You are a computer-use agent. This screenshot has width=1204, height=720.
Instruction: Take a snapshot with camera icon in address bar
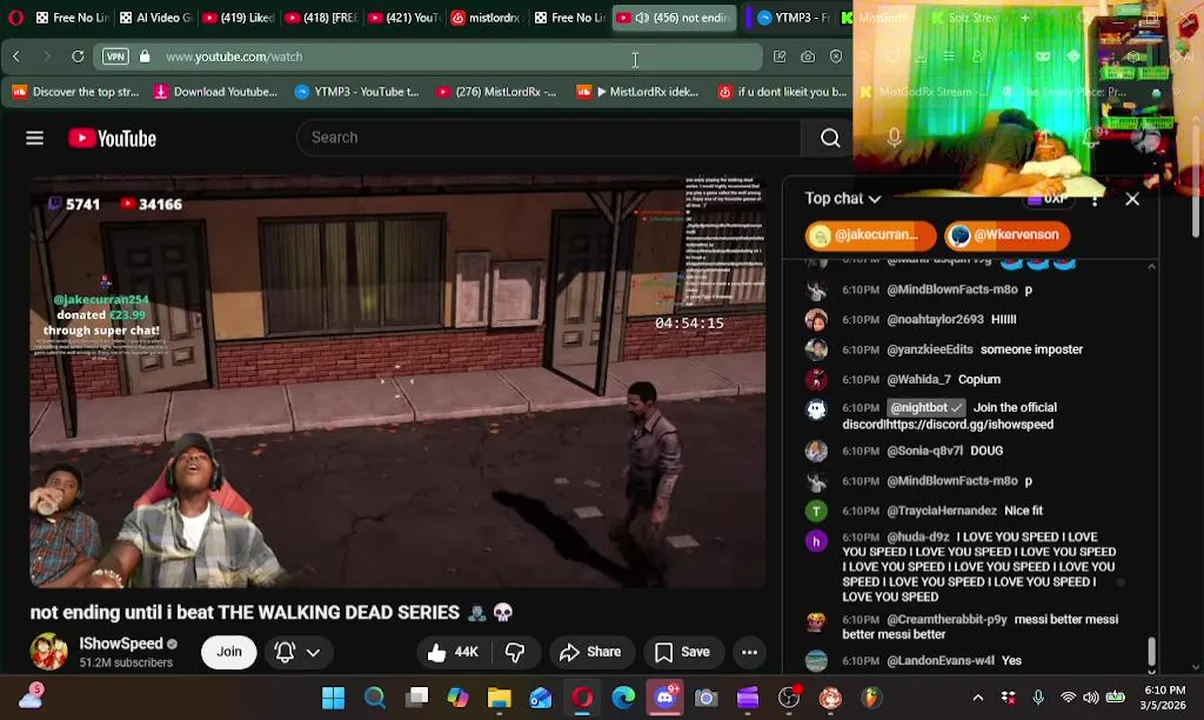(808, 57)
